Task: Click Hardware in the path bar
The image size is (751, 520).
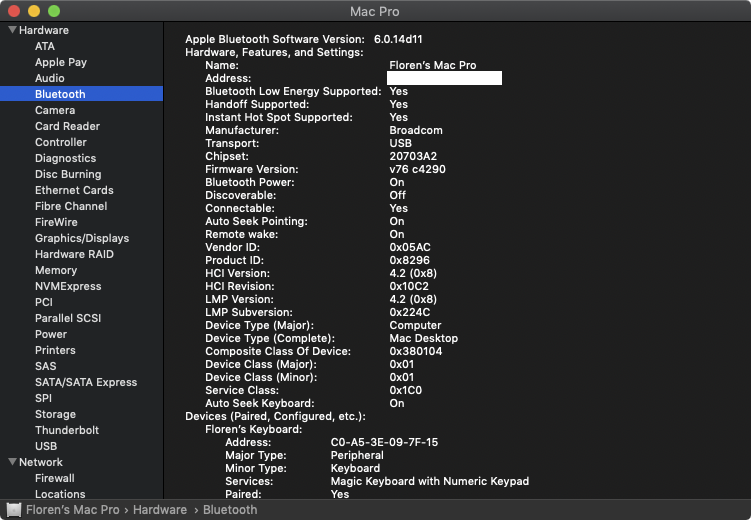Action: point(160,510)
